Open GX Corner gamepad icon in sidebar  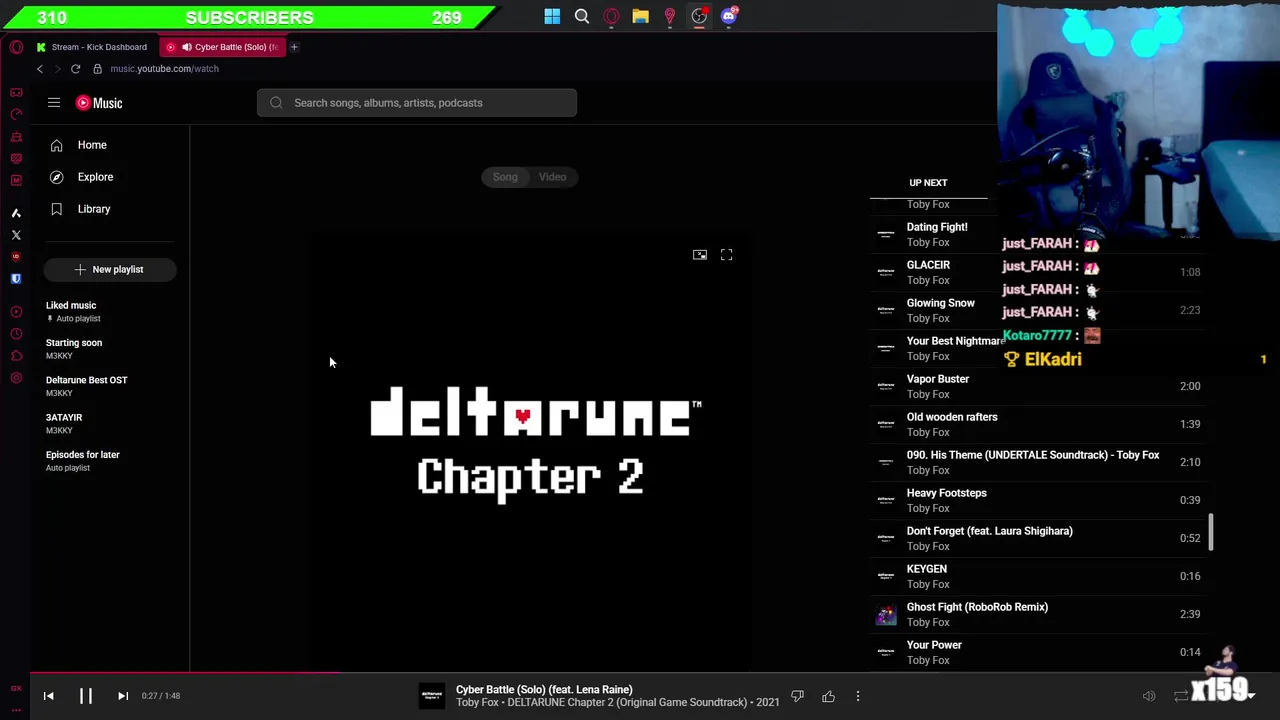click(16, 92)
